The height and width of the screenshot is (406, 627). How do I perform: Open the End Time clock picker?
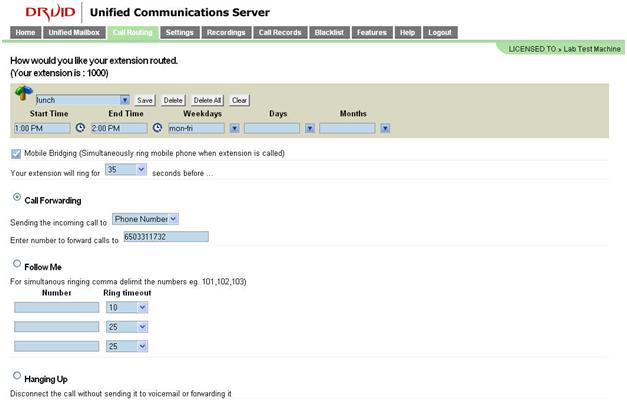157,128
